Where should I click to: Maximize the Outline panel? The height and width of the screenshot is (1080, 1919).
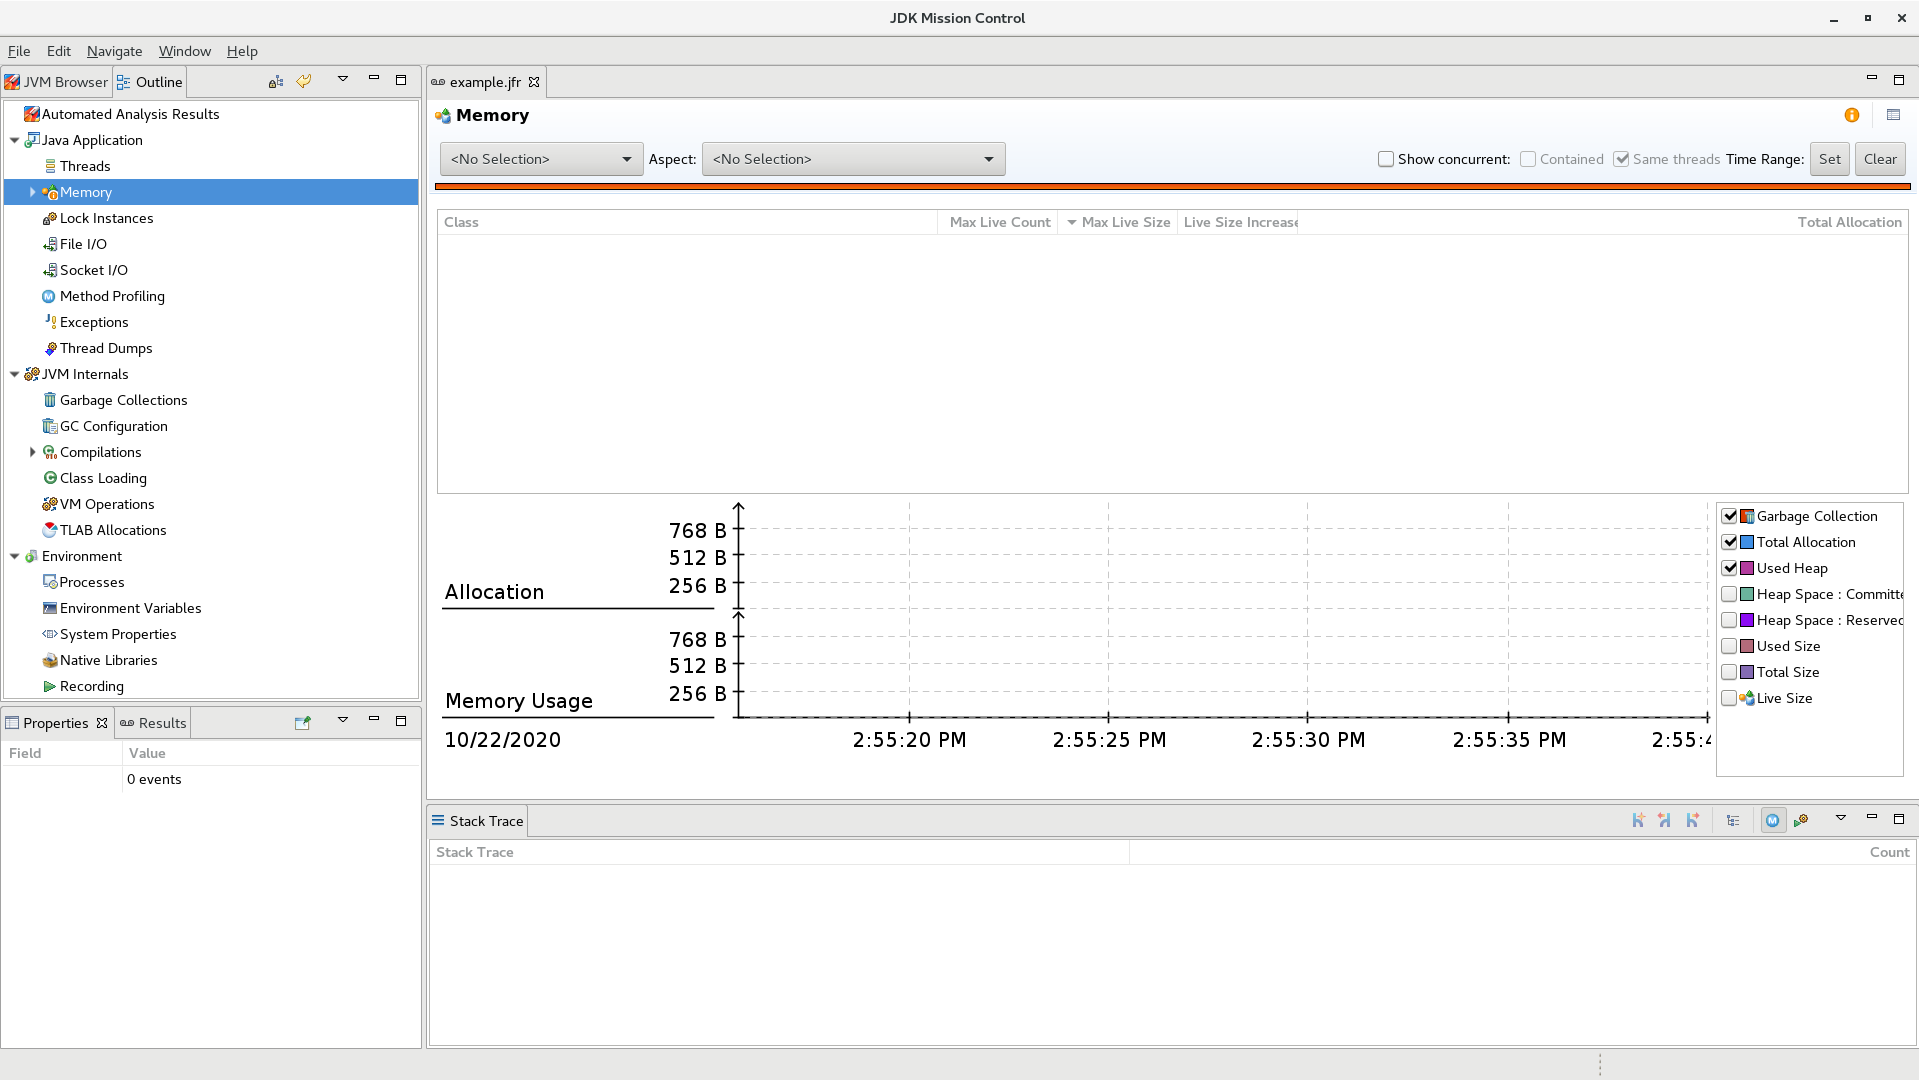point(401,79)
